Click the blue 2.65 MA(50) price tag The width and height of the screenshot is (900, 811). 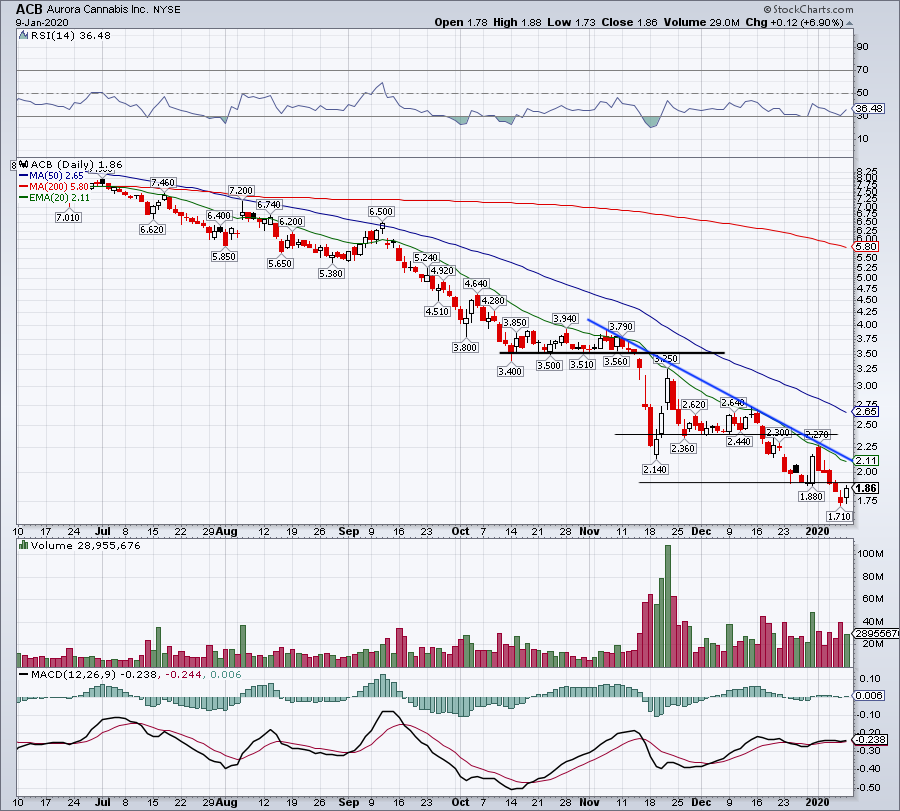(866, 412)
